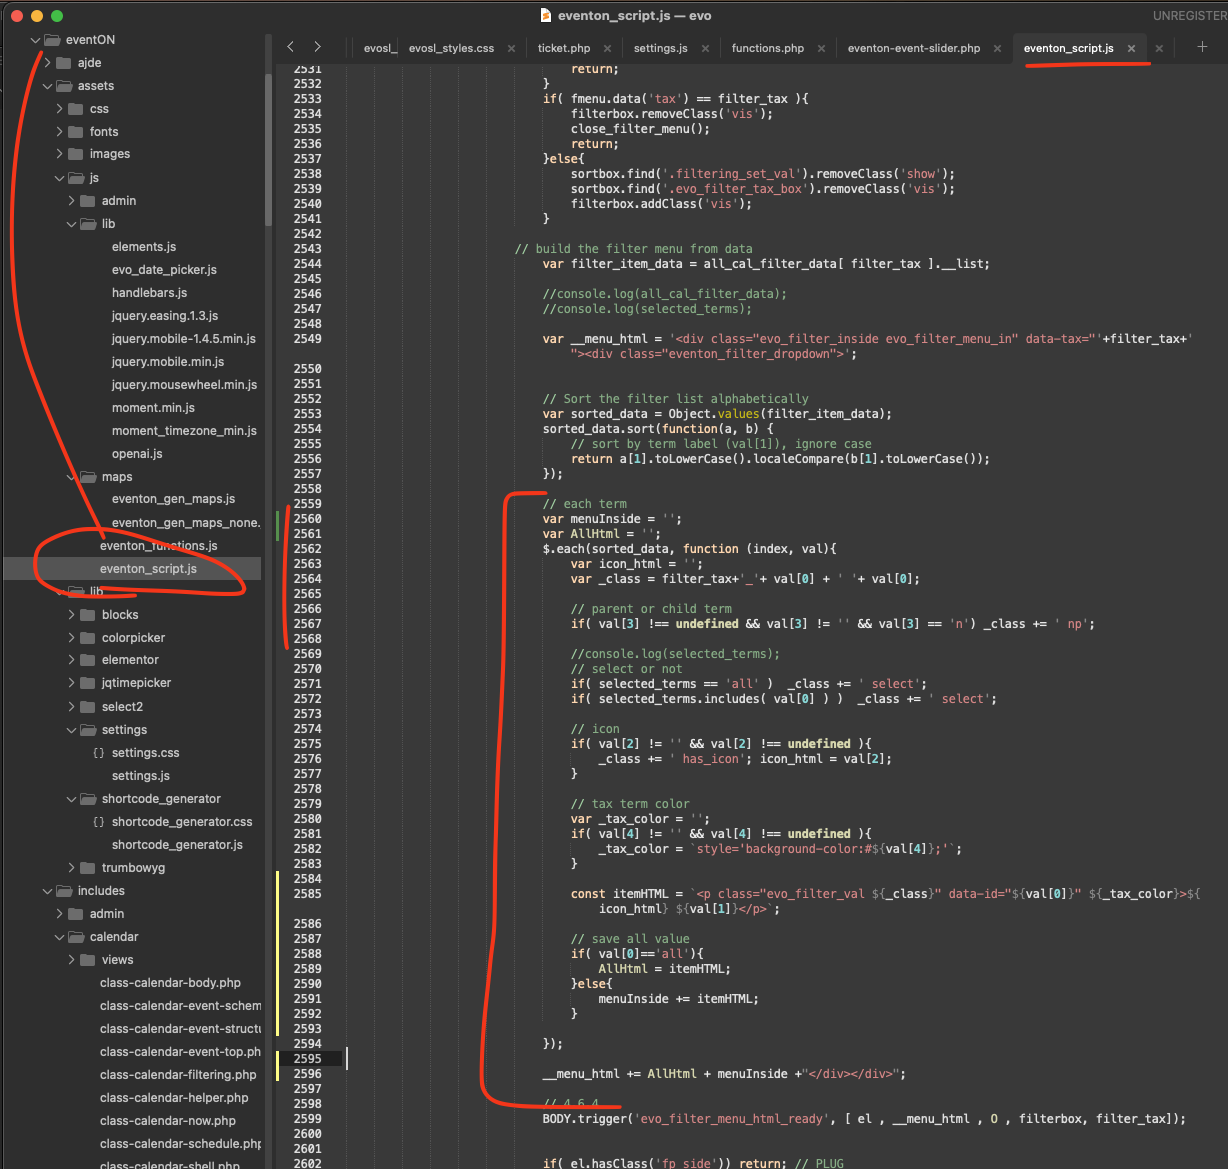The width and height of the screenshot is (1228, 1169).
Task: Expand the ajde folder
Action: 48,63
